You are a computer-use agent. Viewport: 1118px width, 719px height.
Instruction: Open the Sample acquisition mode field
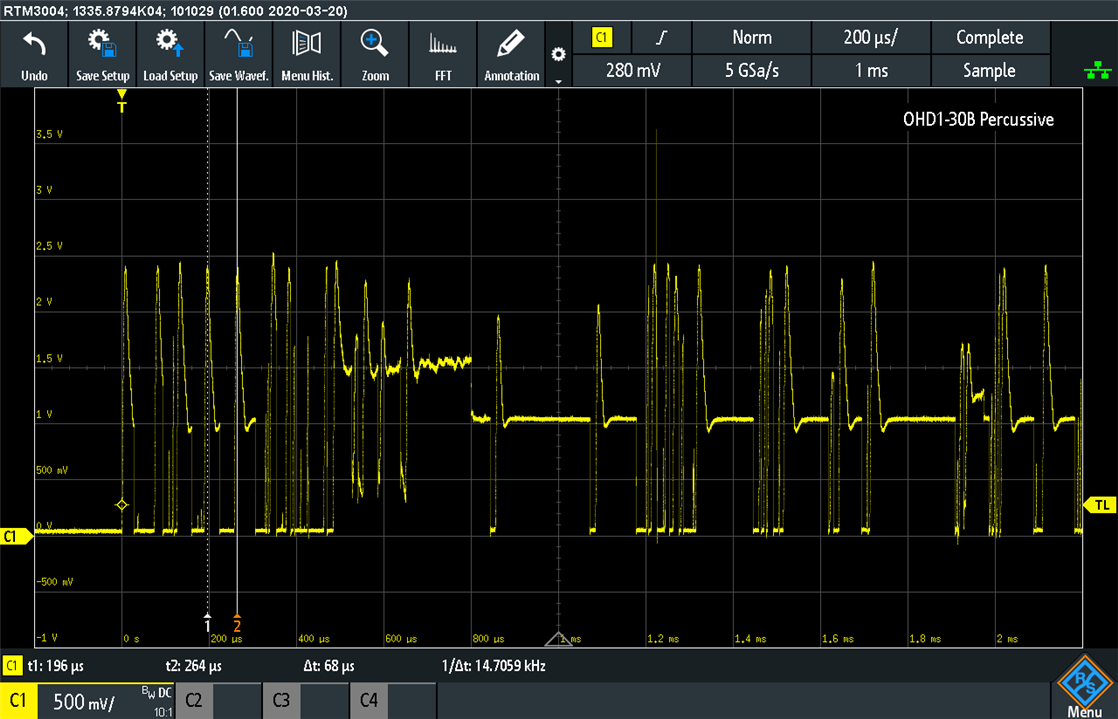coord(990,71)
